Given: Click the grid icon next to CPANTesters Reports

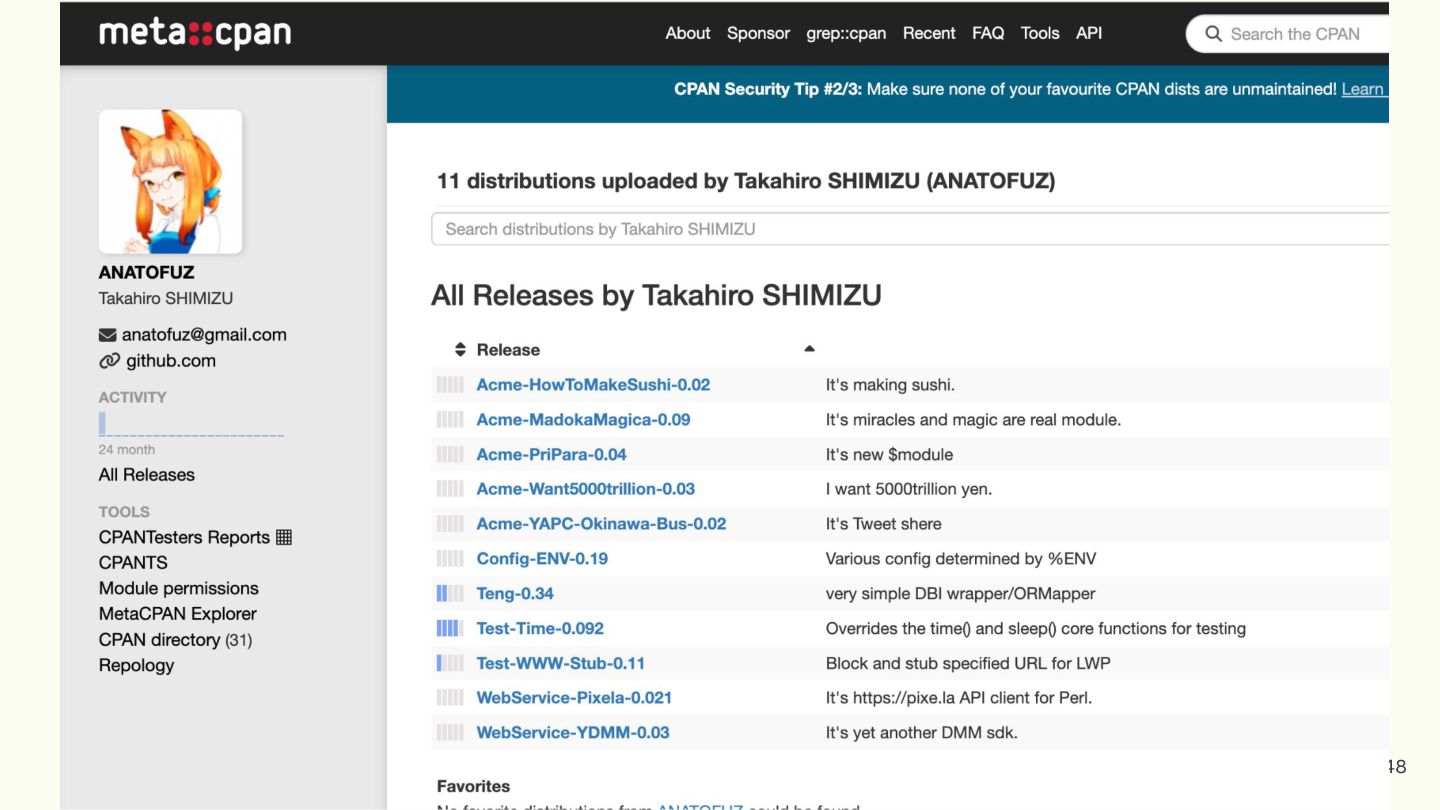Looking at the screenshot, I should coord(284,537).
